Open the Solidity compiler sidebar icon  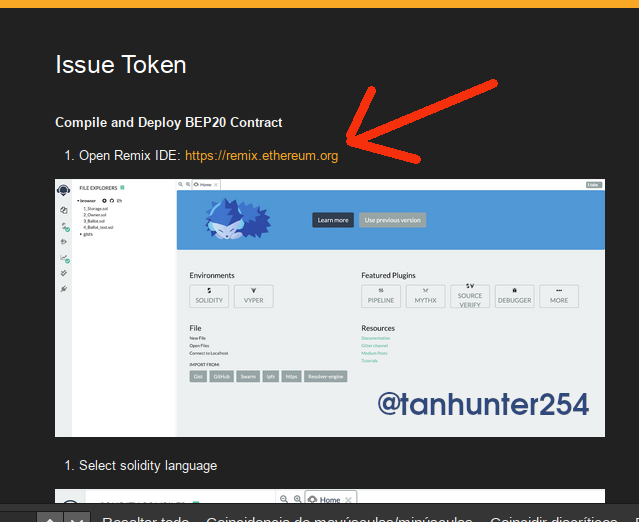[x=64, y=227]
